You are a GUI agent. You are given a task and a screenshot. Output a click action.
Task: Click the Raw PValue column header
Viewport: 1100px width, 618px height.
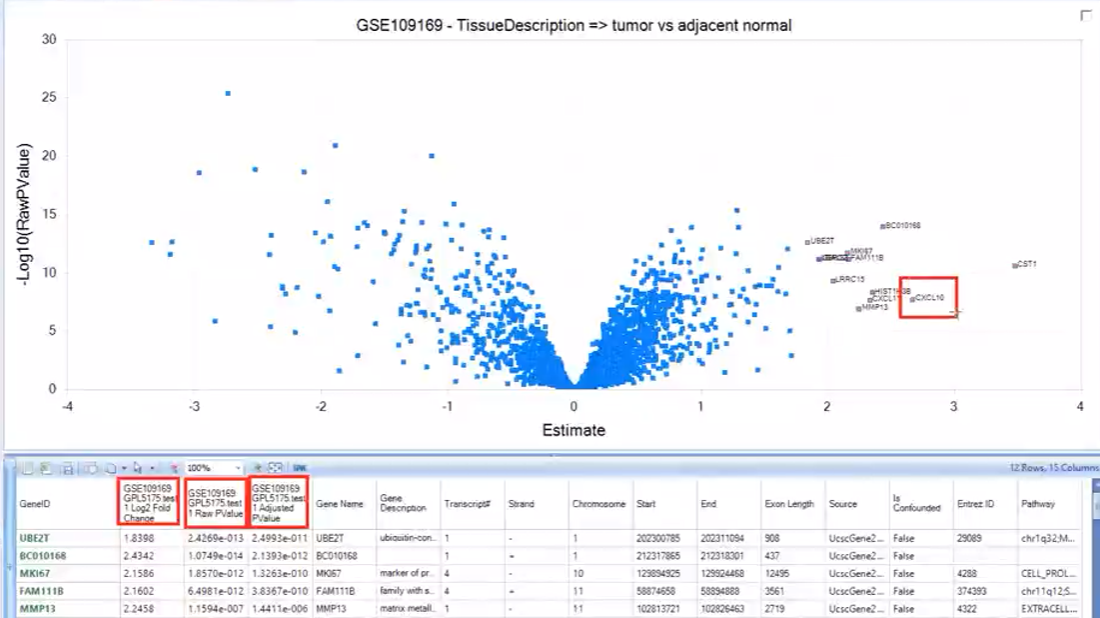point(215,503)
